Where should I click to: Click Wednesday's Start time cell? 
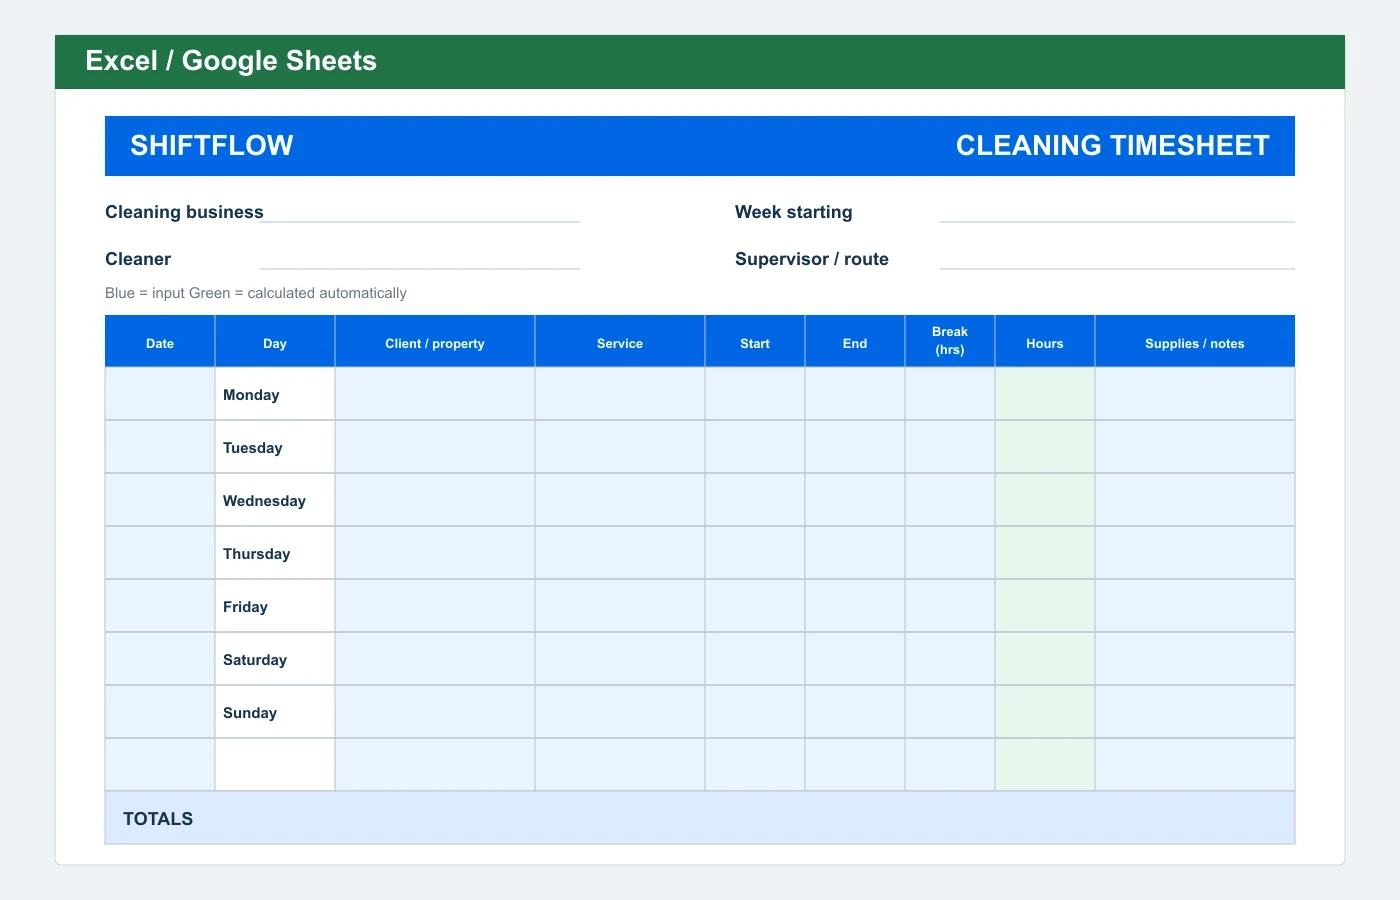click(x=755, y=500)
